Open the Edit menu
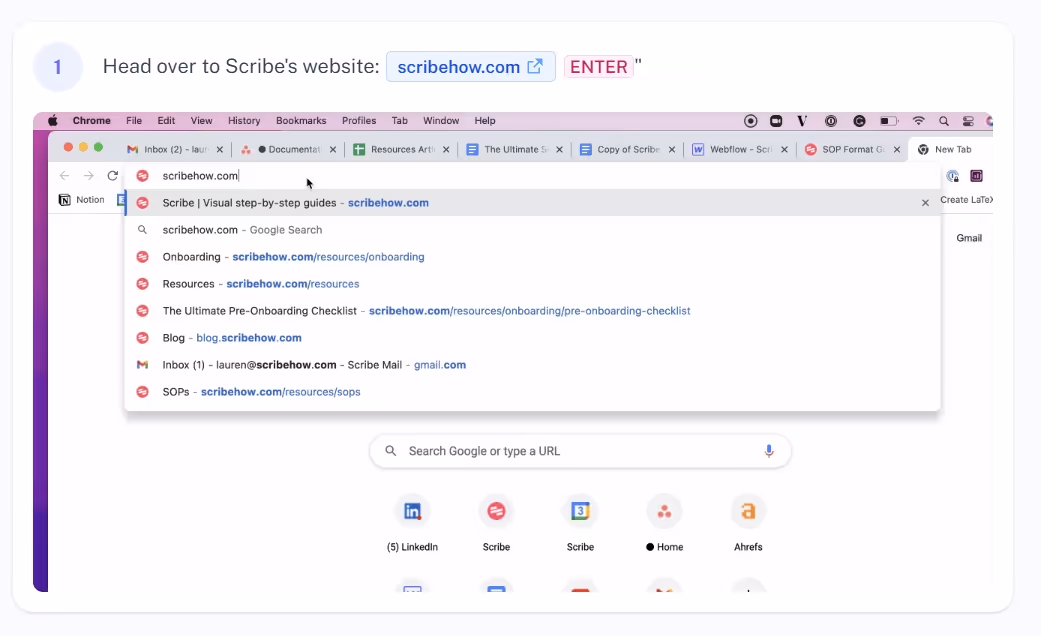This screenshot has height=636, width=1041. pyautogui.click(x=166, y=121)
